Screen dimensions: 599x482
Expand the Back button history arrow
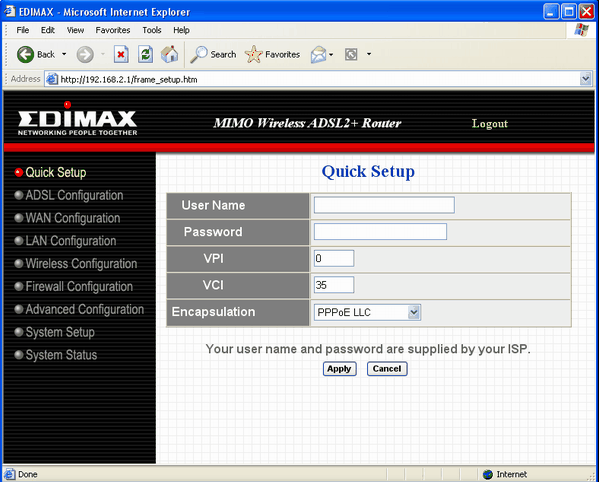pos(64,54)
